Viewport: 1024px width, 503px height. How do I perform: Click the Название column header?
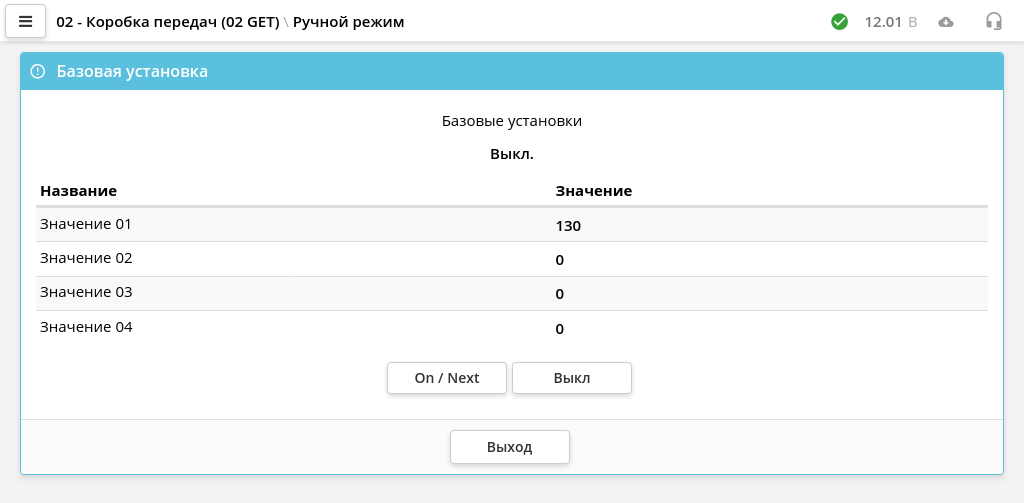click(x=78, y=191)
